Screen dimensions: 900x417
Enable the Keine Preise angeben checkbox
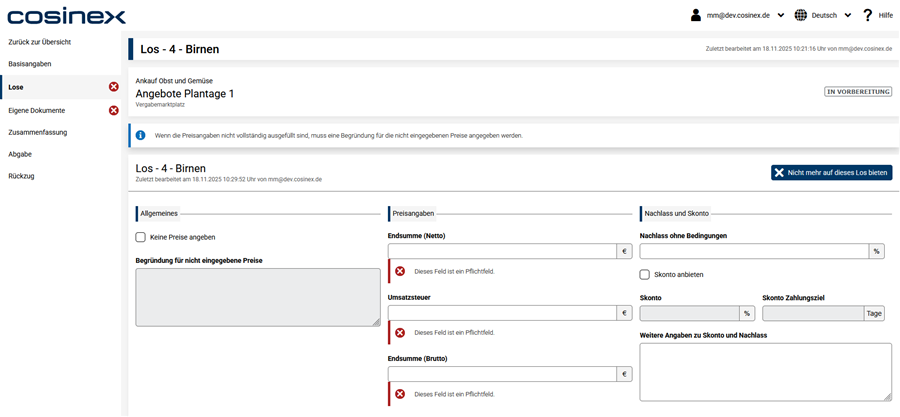[141, 237]
